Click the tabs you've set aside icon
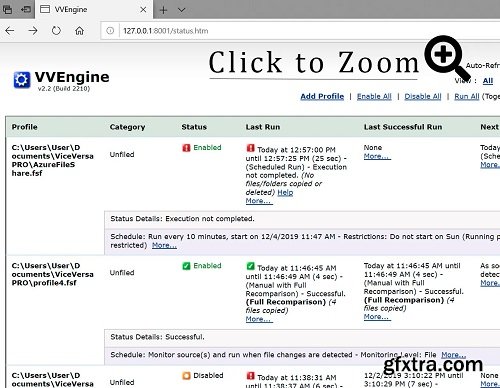The height and width of the screenshot is (388, 500). (x=7, y=10)
